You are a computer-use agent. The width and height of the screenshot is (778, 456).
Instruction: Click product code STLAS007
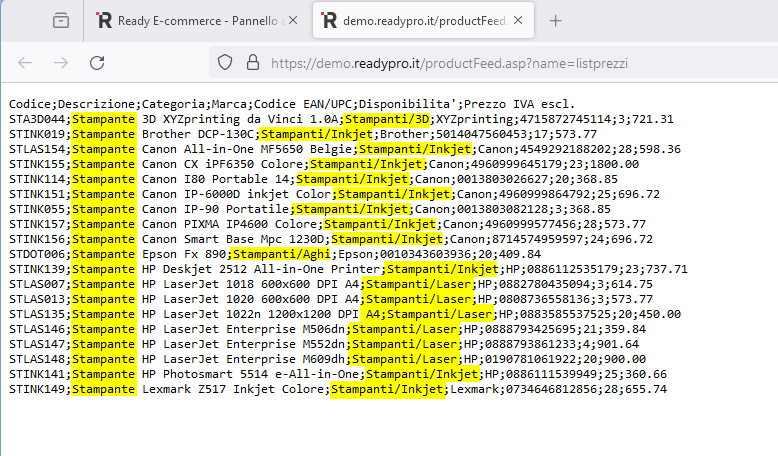(x=37, y=284)
